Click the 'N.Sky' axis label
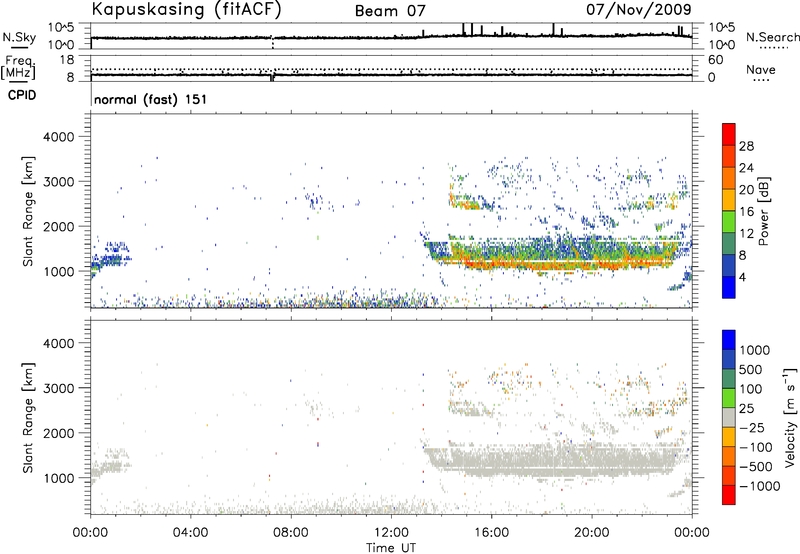800x554 pixels. click(19, 37)
